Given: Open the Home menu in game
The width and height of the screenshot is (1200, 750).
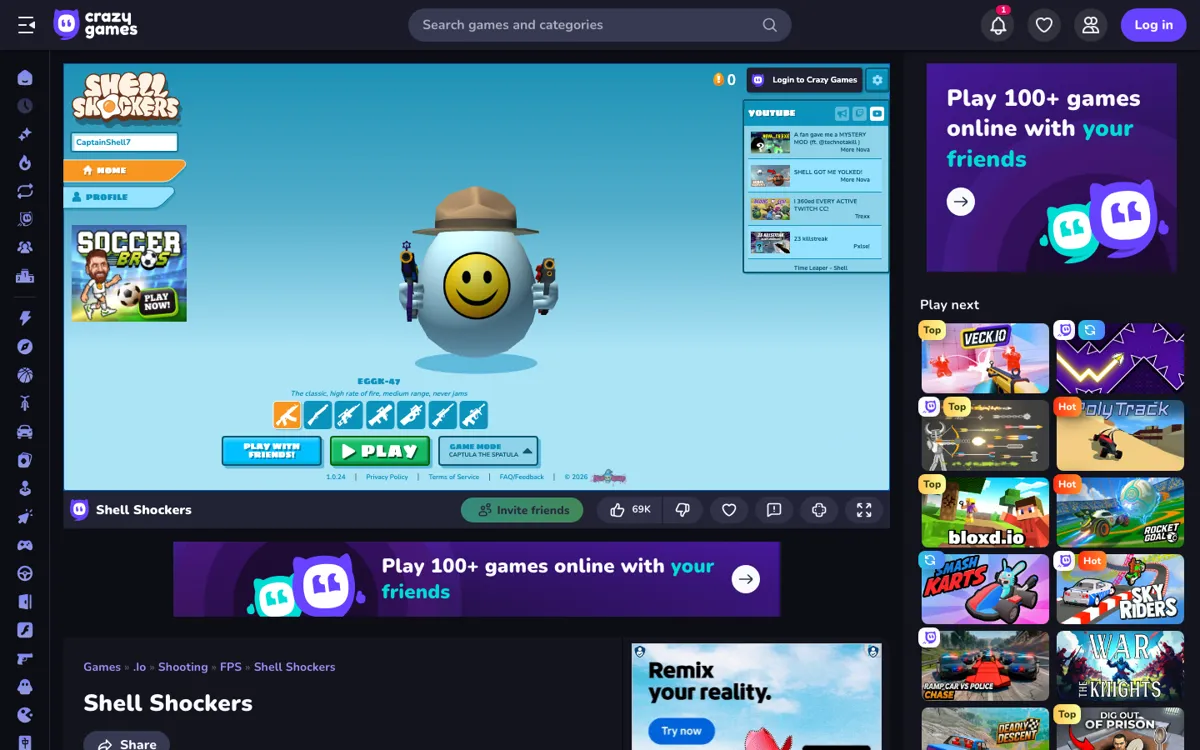Looking at the screenshot, I should 124,170.
